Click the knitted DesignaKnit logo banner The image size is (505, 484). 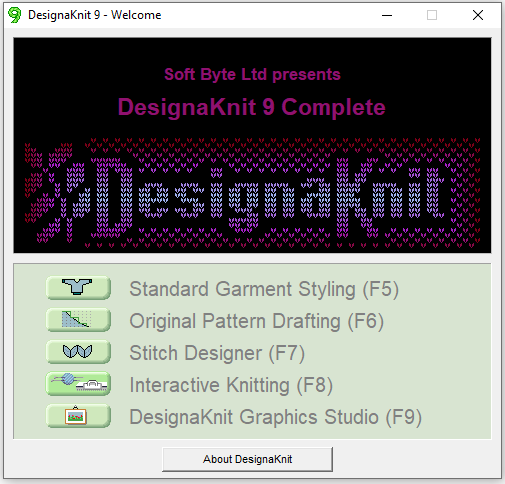click(x=252, y=193)
